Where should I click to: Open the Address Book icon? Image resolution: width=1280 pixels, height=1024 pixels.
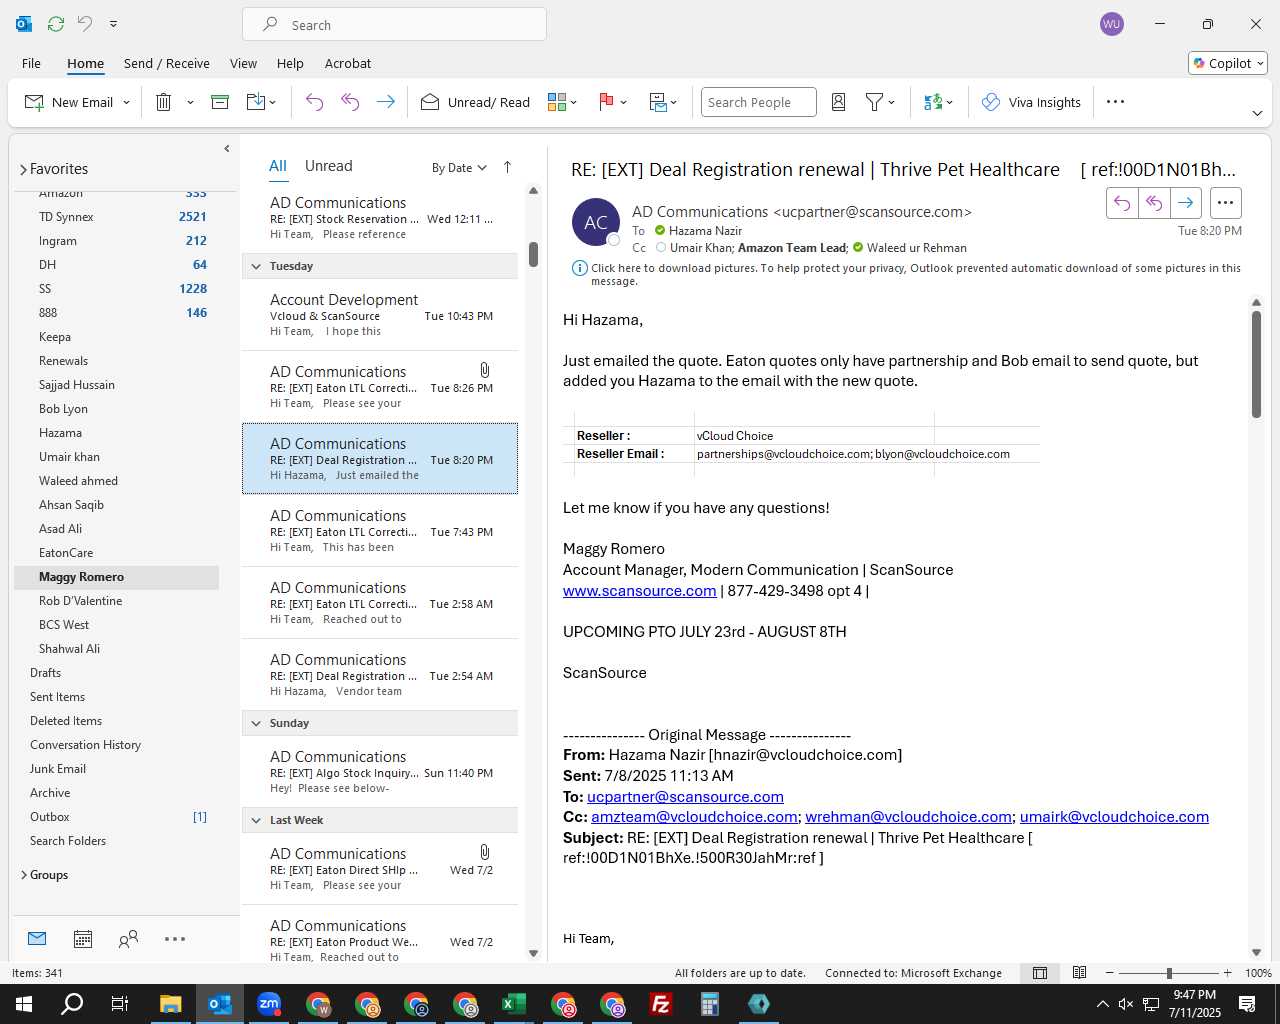839,102
